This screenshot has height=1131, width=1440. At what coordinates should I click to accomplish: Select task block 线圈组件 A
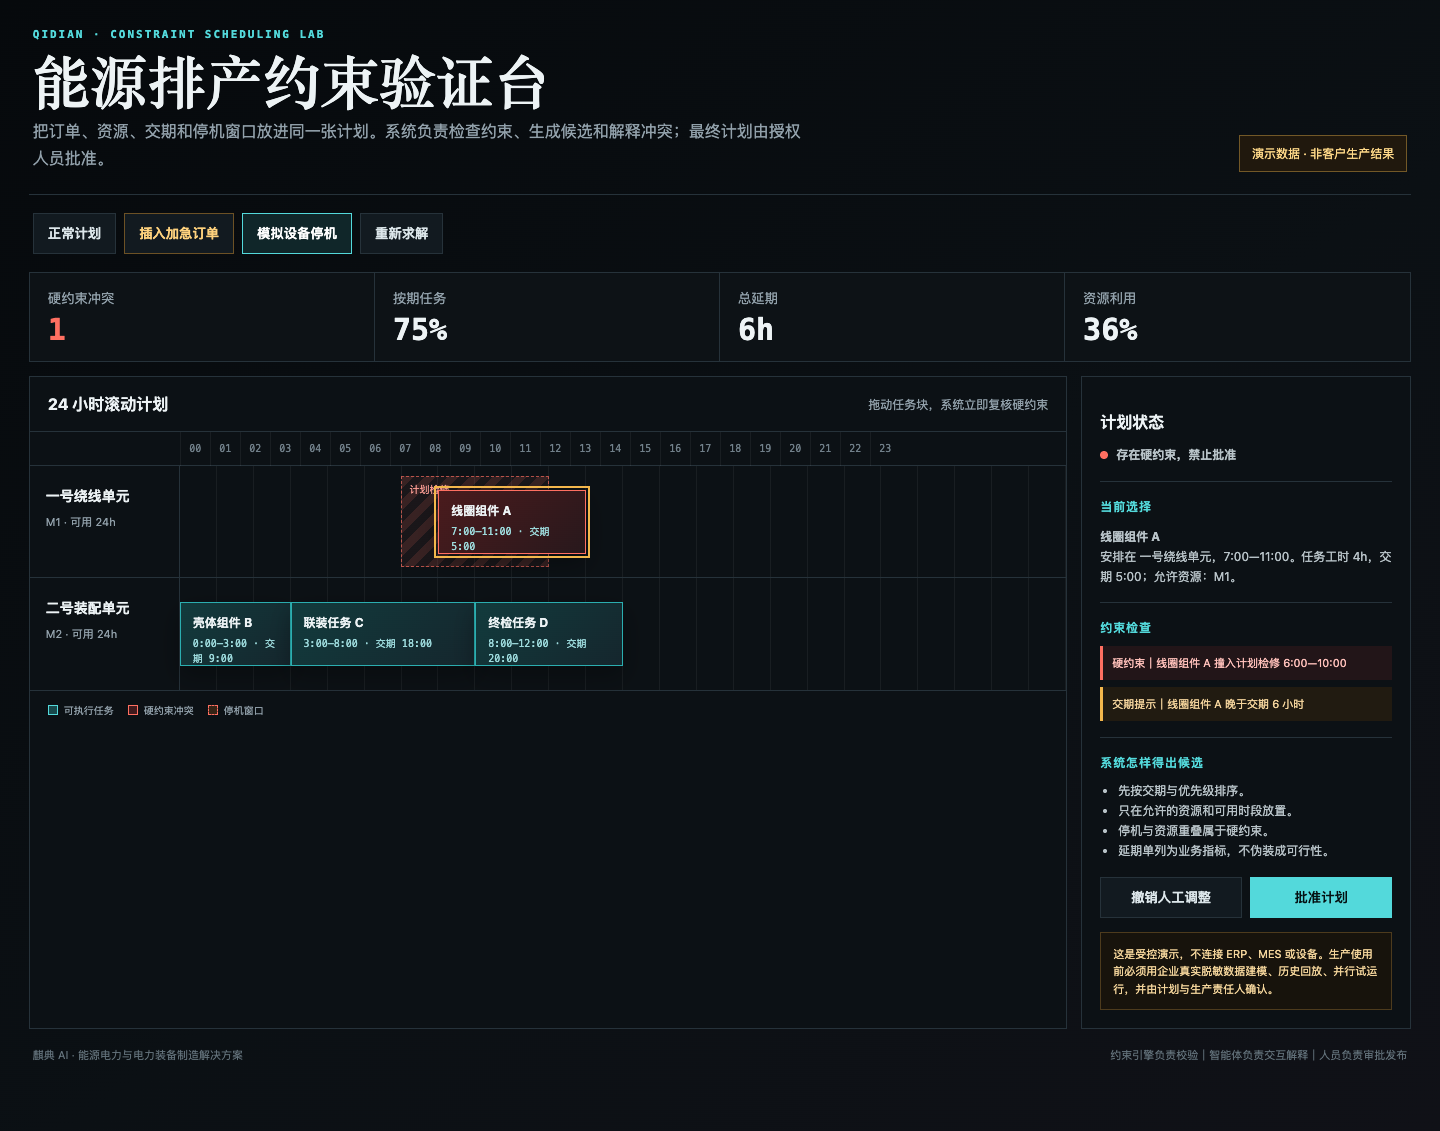[512, 522]
